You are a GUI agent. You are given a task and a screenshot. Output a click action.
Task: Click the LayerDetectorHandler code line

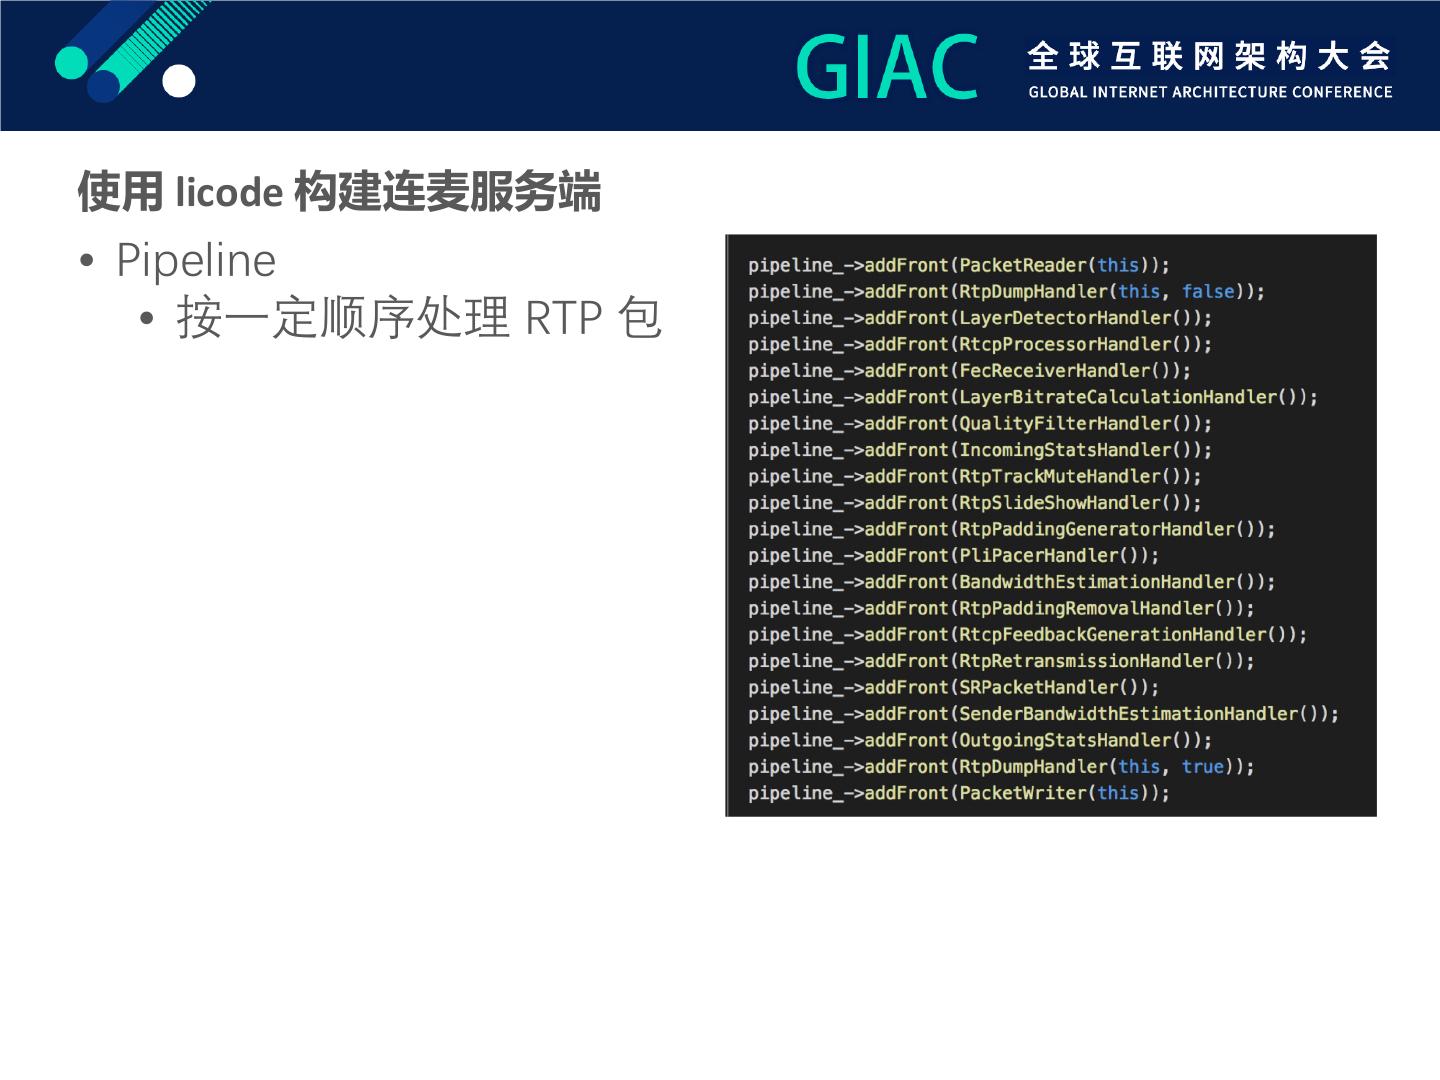click(x=980, y=318)
